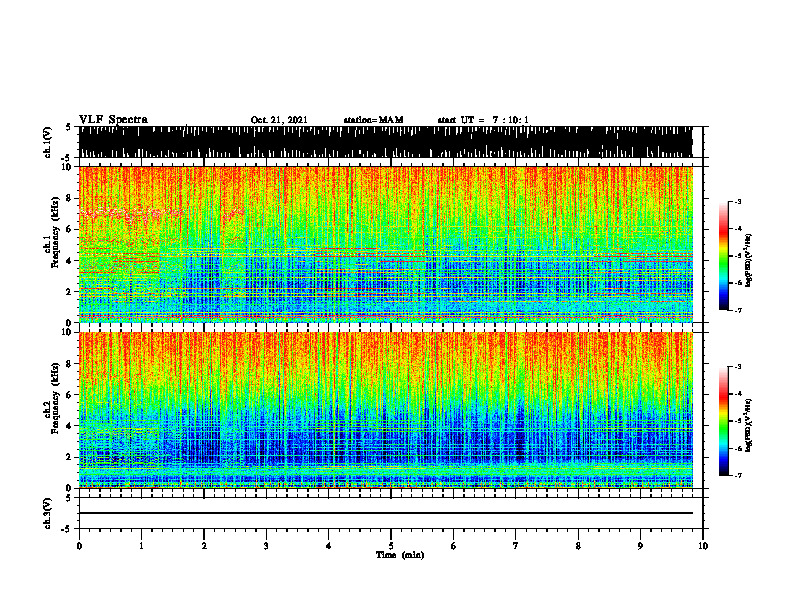The image size is (792, 612).
Task: Click the flat ch.3 signal trace line
Action: (x=385, y=513)
